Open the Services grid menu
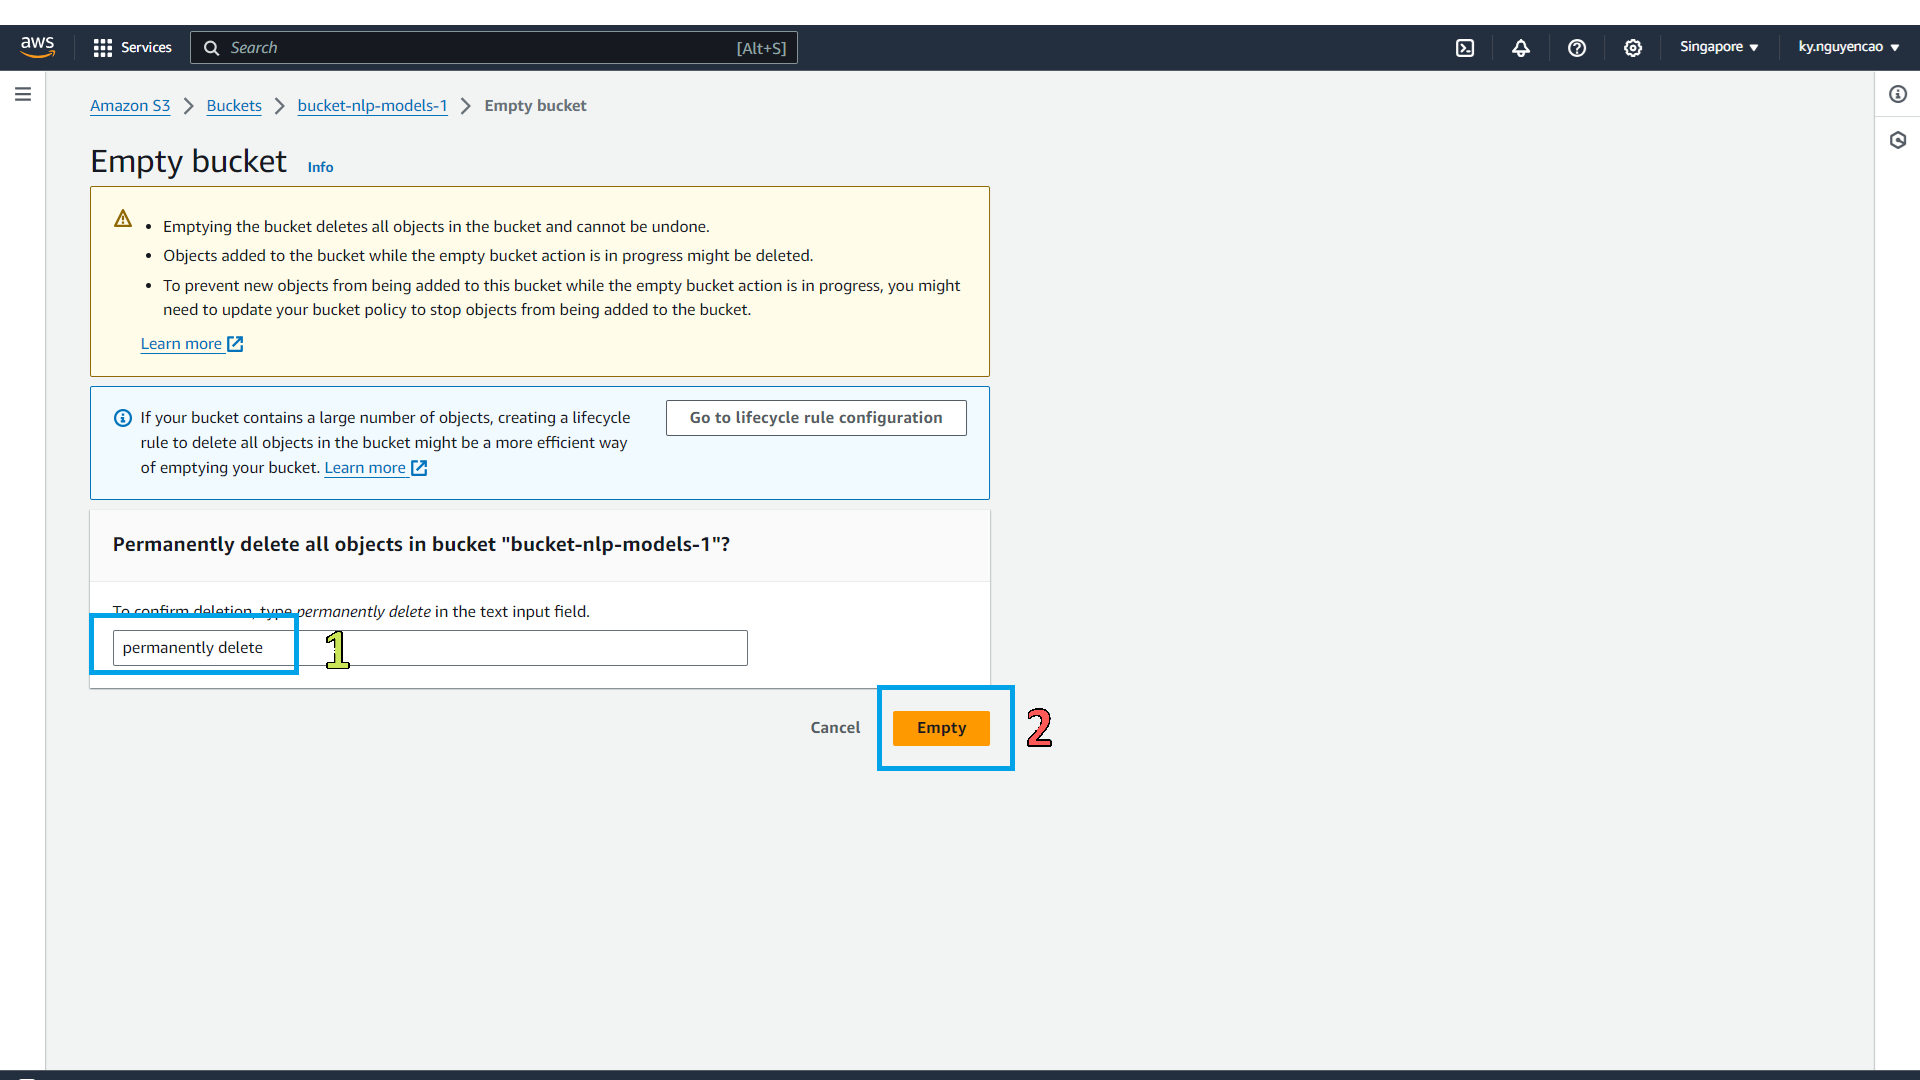 132,47
